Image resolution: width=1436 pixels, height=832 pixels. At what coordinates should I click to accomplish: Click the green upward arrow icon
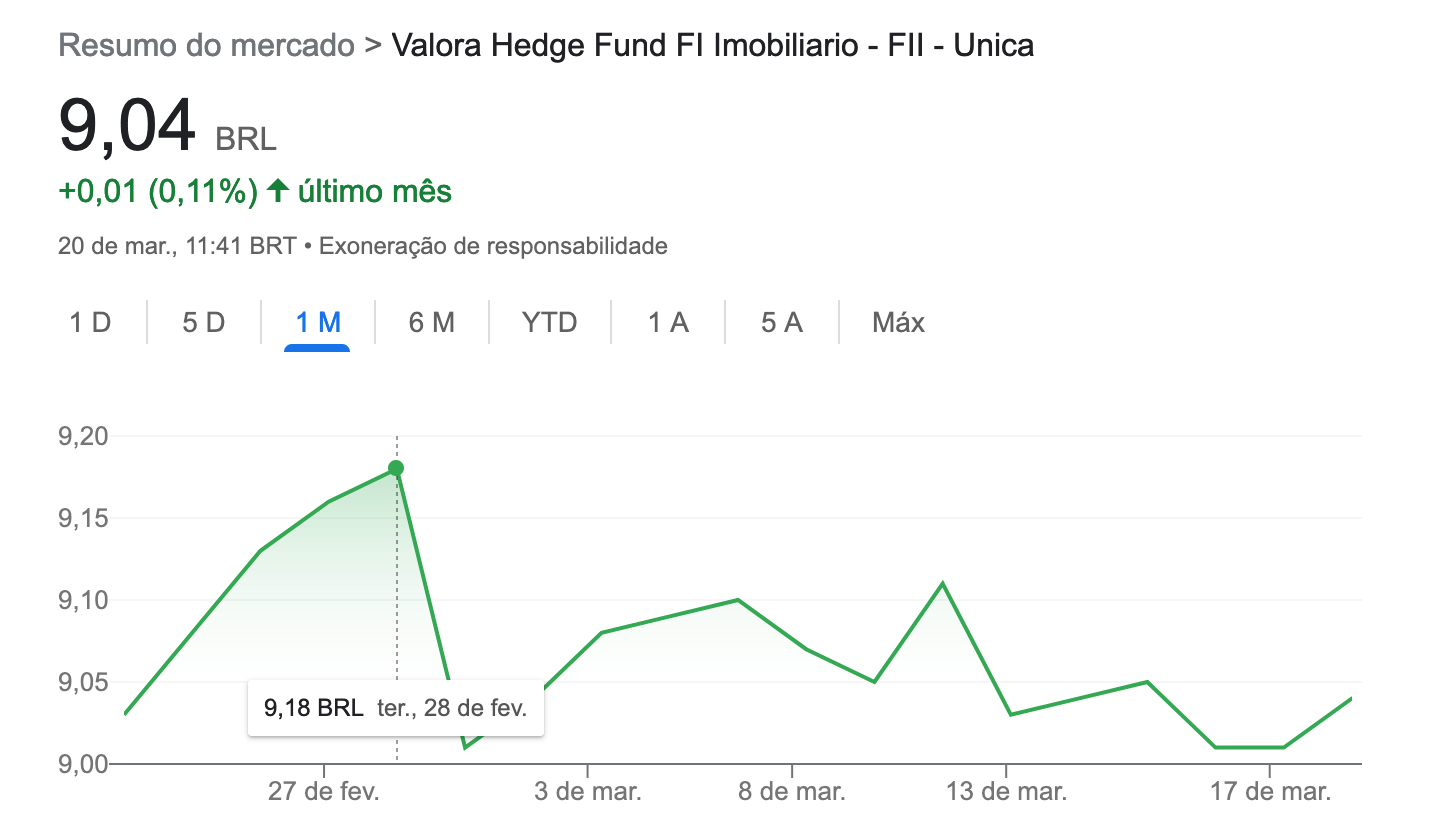[x=281, y=190]
